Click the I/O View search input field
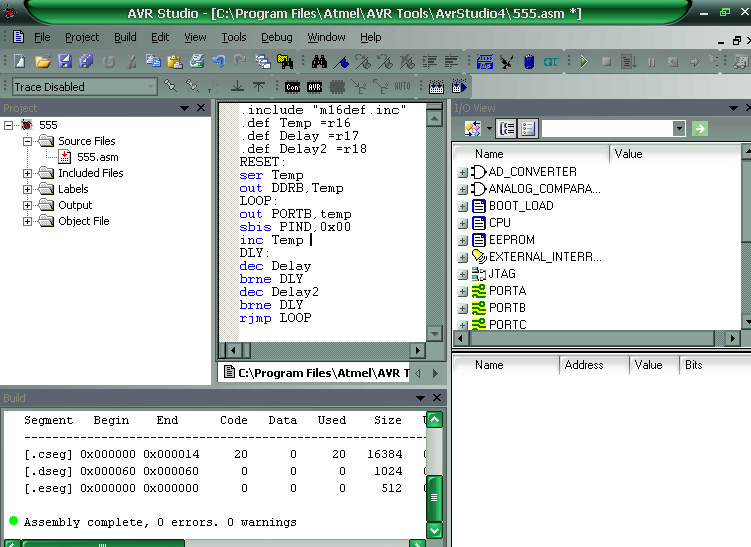Image resolution: width=751 pixels, height=547 pixels. 607,128
